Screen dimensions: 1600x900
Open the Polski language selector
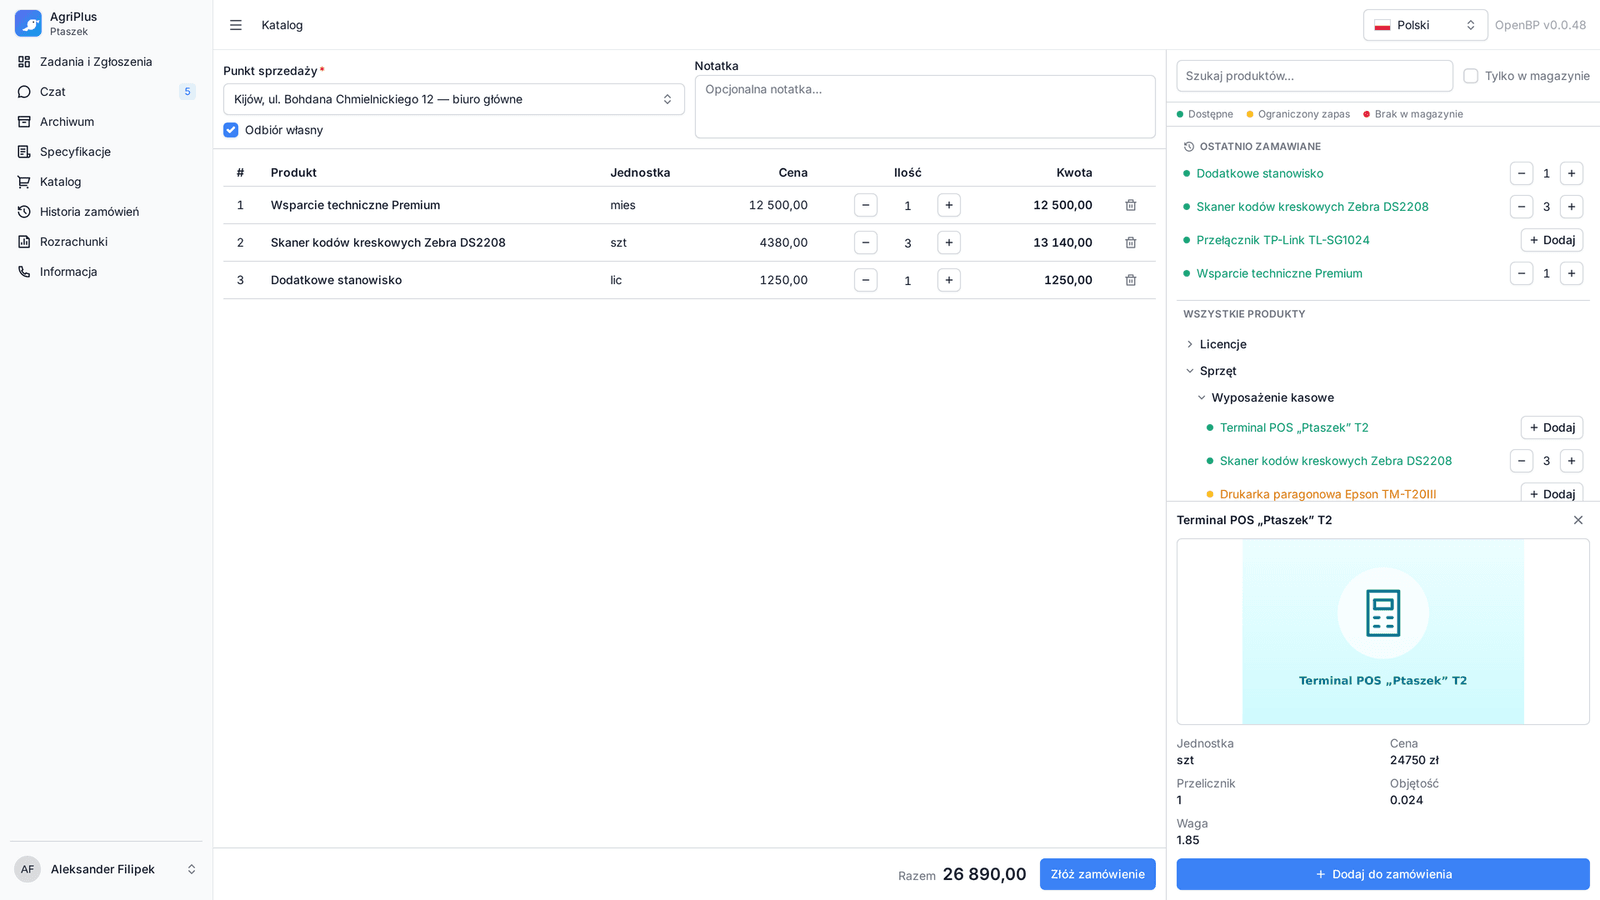[x=1425, y=25]
